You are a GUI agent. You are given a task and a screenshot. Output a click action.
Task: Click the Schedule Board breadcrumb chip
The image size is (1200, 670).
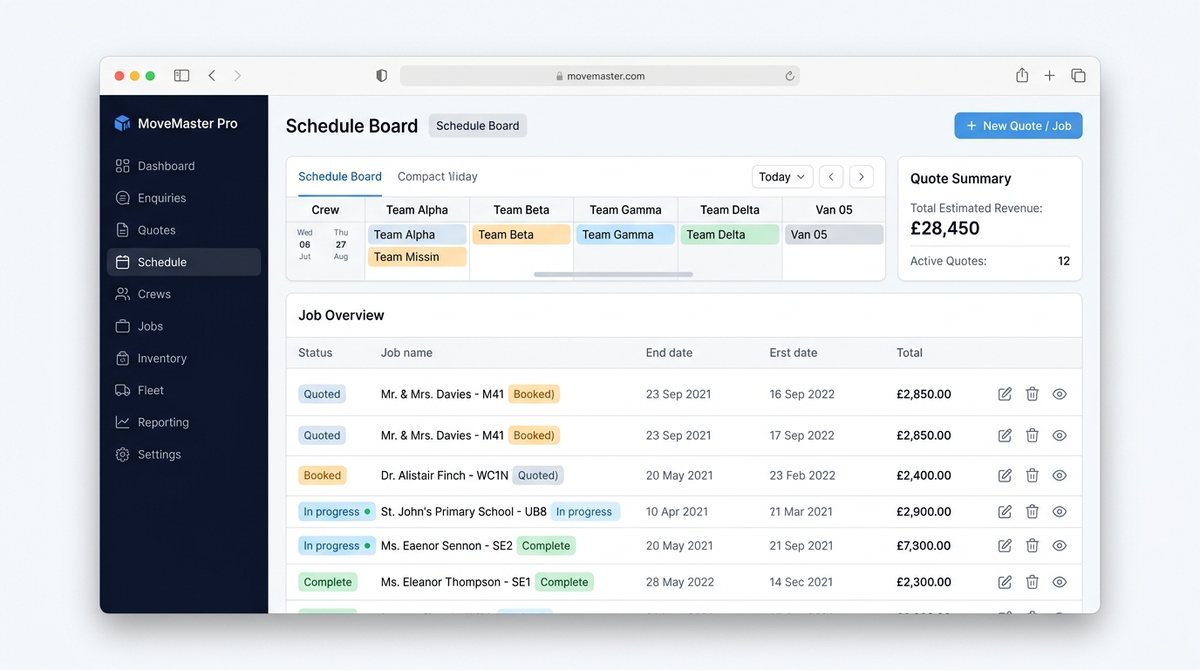point(478,126)
